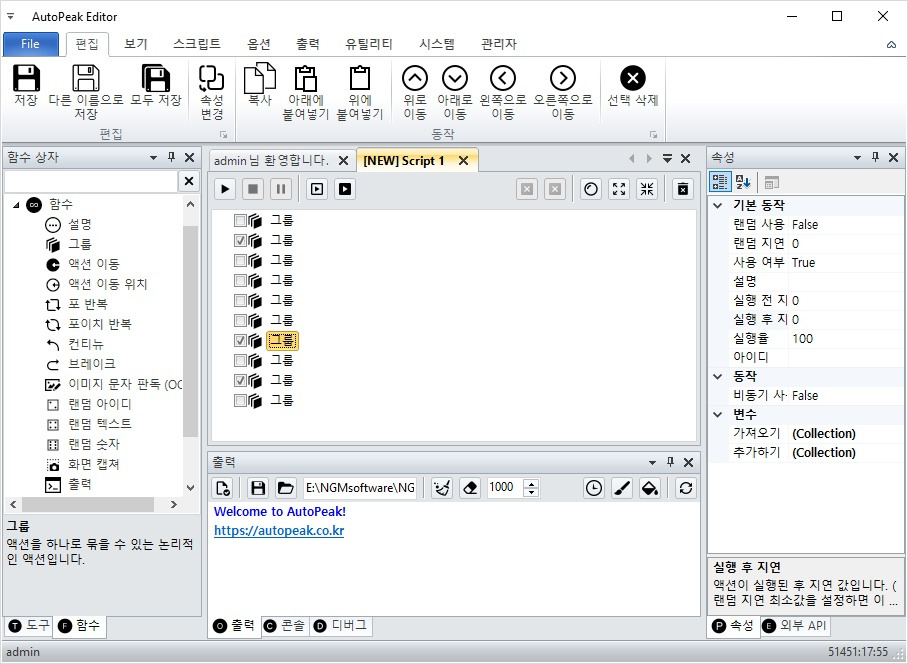Viewport: 908px width, 664px height.
Task: Open 함수 상자 panel dropdown arrow
Action: pos(153,157)
